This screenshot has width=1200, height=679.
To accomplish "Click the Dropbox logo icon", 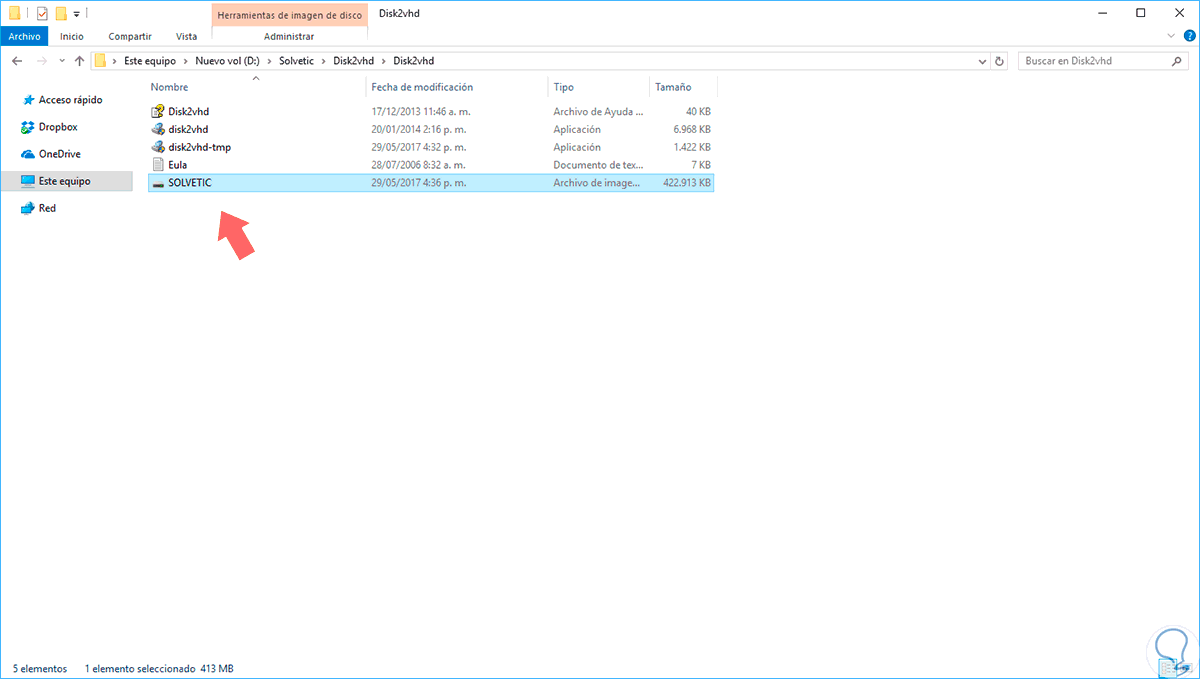I will click(28, 127).
